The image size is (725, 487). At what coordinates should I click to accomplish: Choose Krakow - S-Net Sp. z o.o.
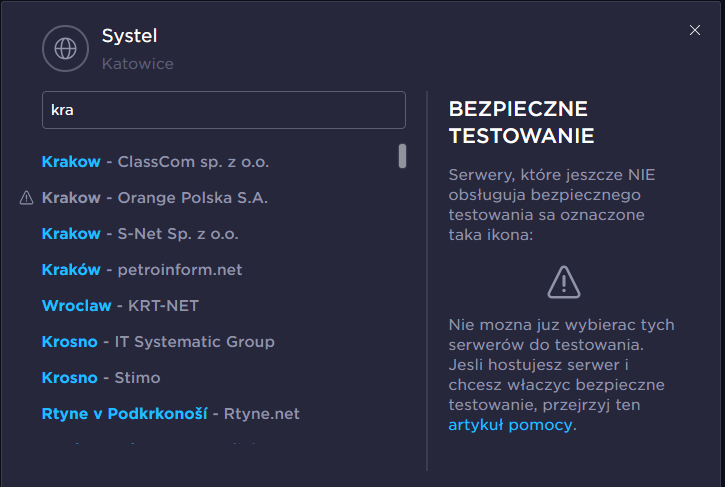(x=140, y=234)
